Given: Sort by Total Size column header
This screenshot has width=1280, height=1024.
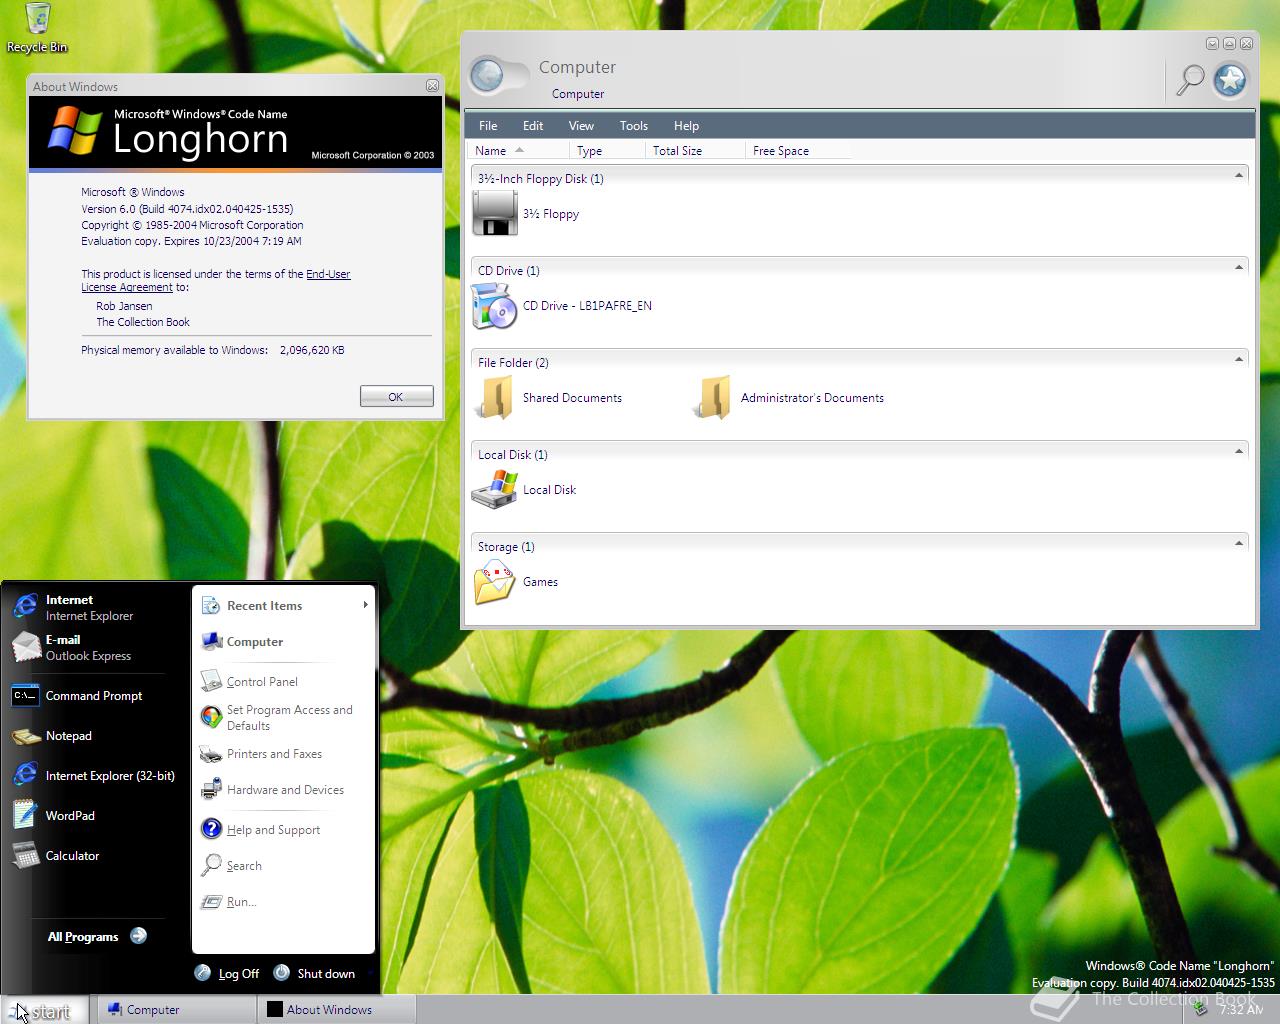Looking at the screenshot, I should point(695,150).
